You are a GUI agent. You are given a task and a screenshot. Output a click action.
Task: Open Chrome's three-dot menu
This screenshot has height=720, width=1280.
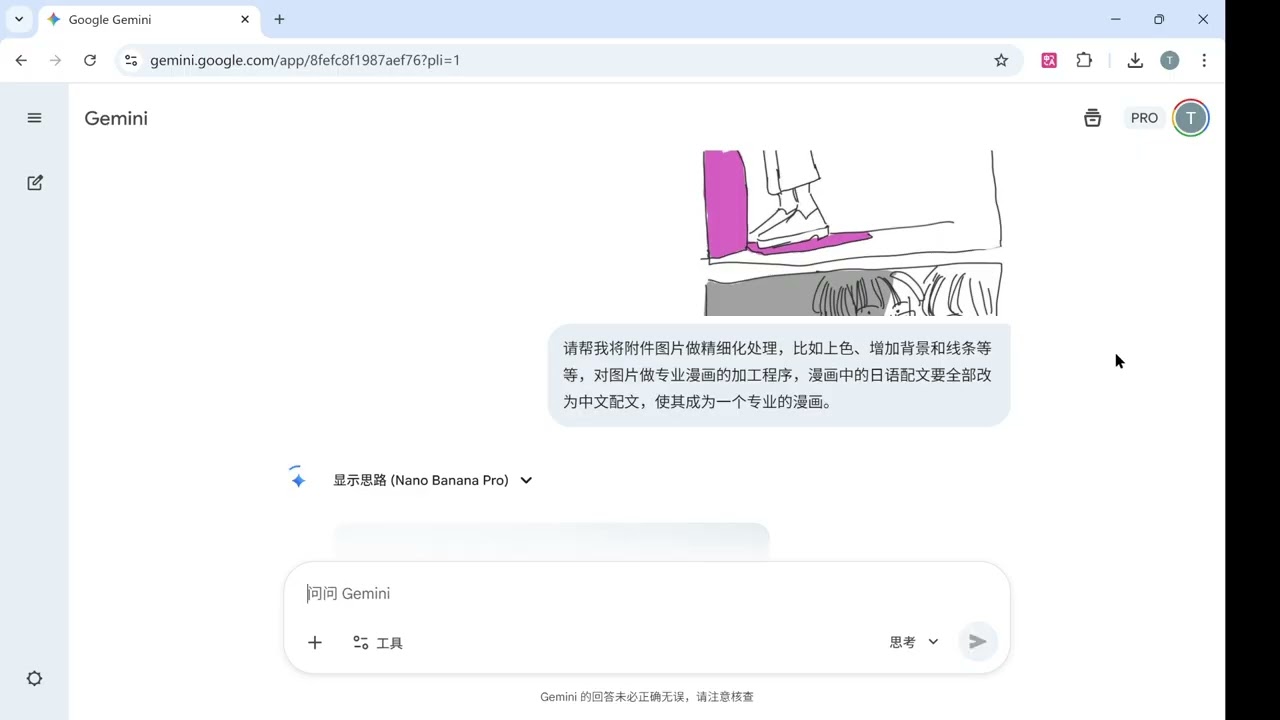(1204, 60)
